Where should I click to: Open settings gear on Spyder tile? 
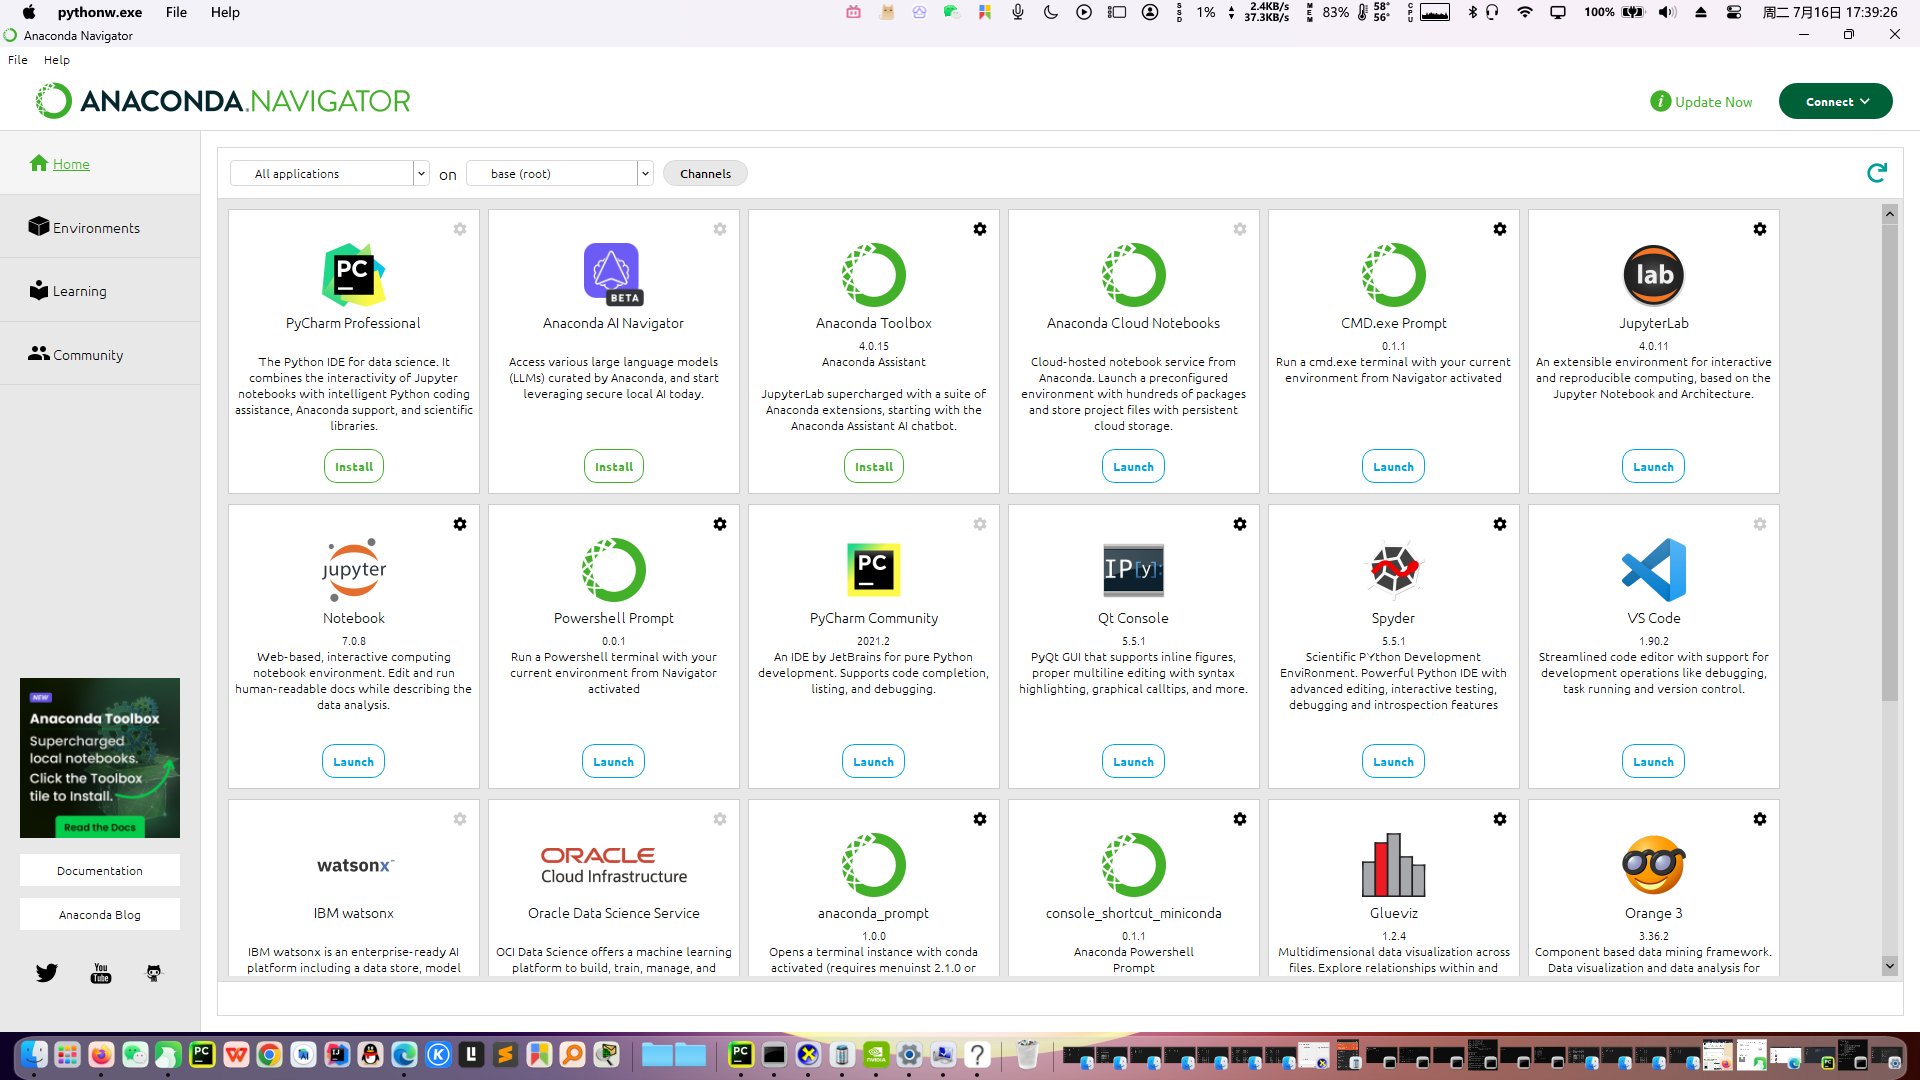[x=1500, y=524]
